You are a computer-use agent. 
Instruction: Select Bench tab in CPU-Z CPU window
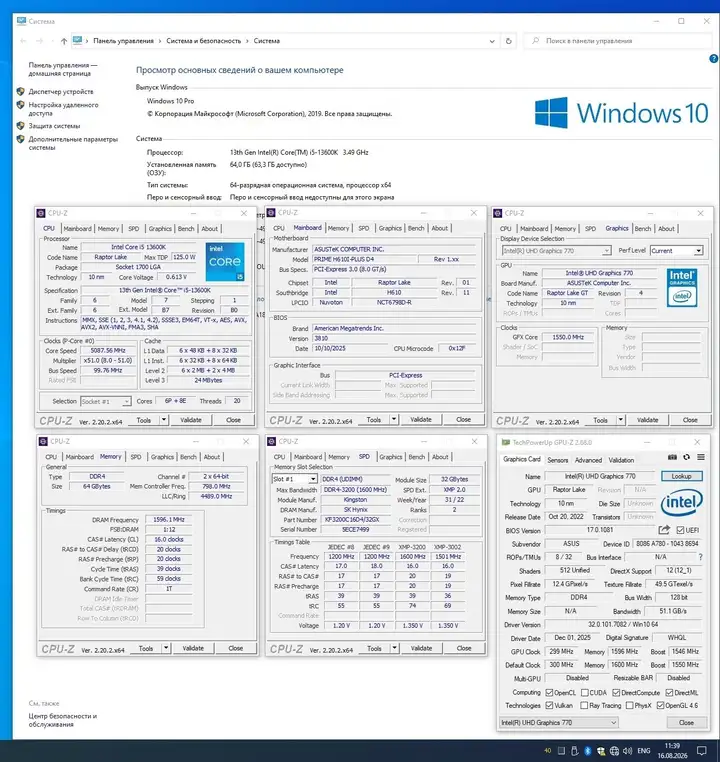click(x=186, y=228)
